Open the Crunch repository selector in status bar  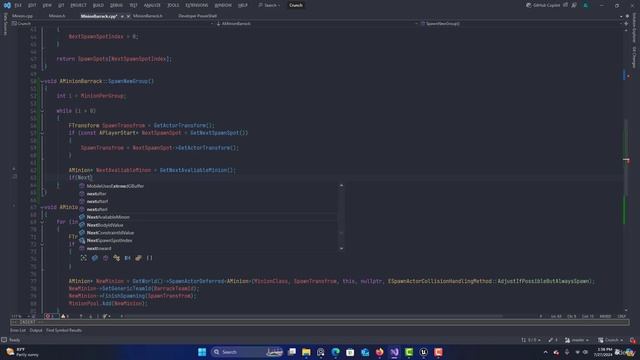pyautogui.click(x=611, y=340)
